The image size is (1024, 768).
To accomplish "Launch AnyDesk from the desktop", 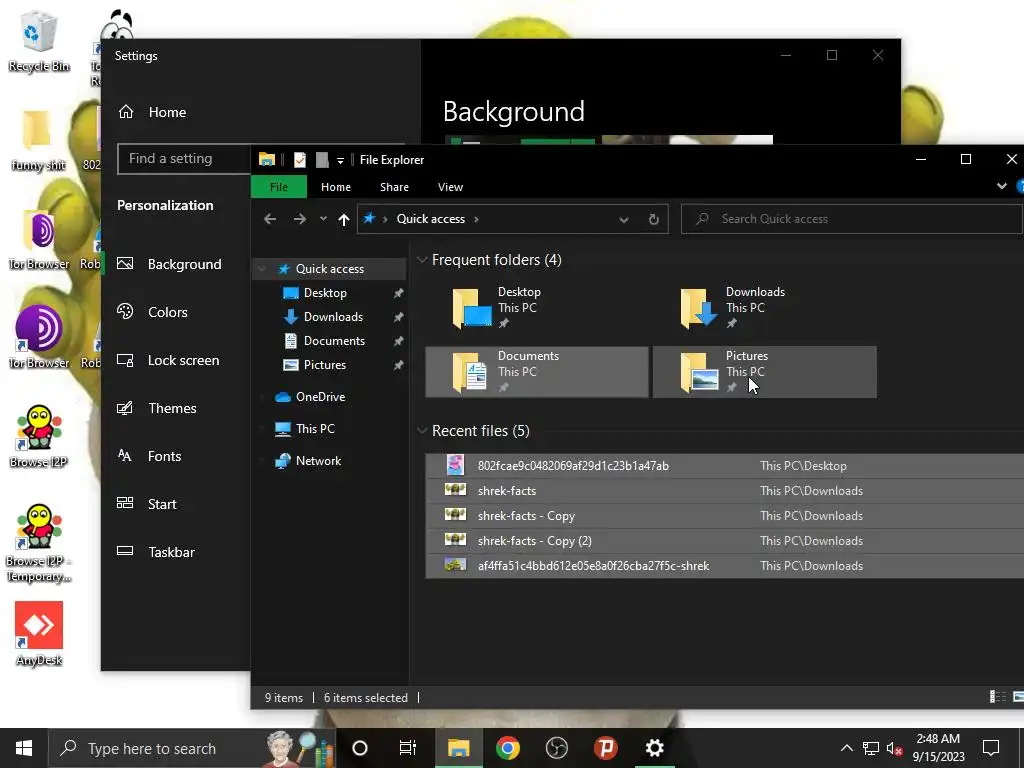I will [x=39, y=634].
